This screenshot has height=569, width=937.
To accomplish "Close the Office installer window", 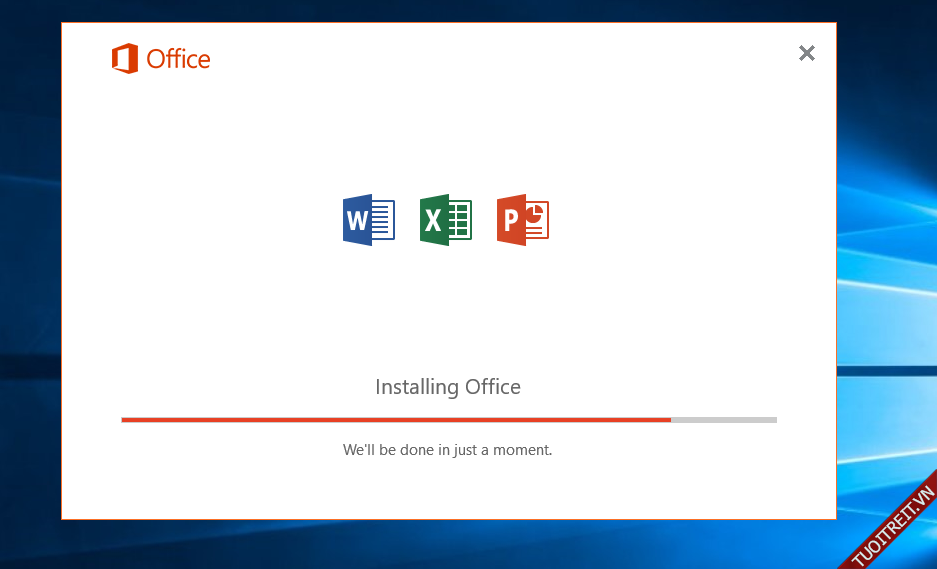I will (807, 54).
